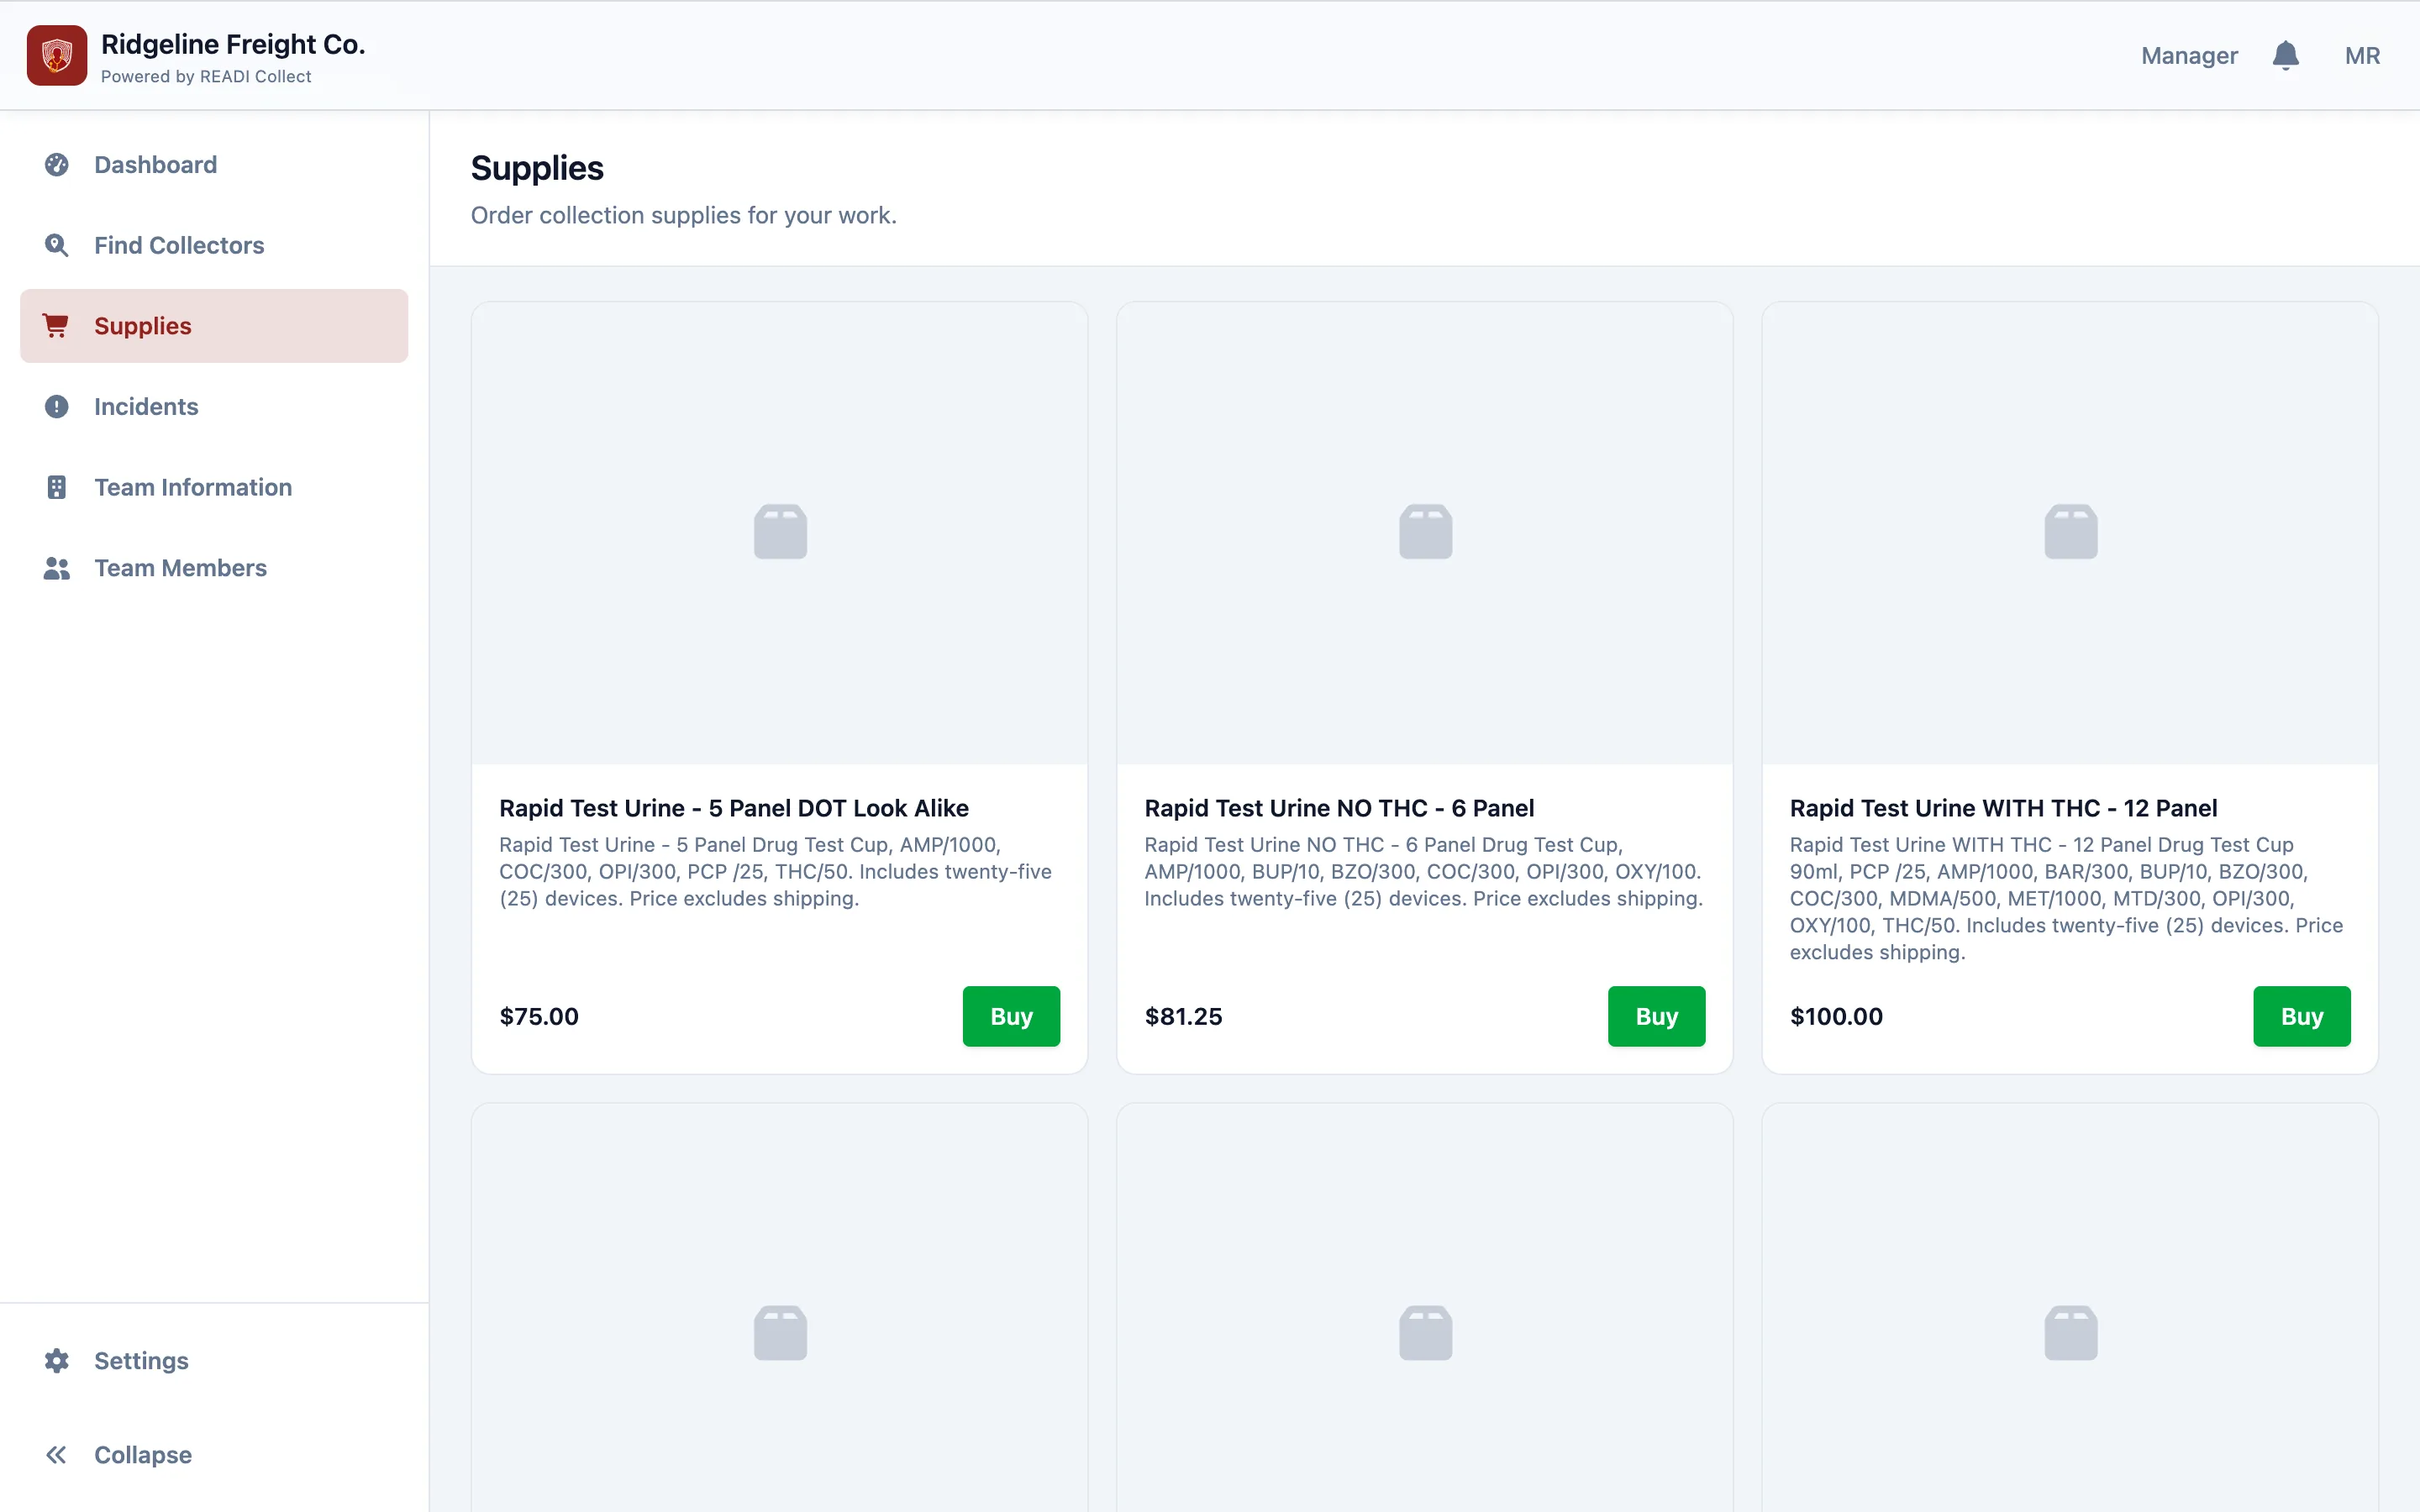Screen dimensions: 2420x1512
Task: Click the Find Collectors magnifier icon
Action: pyautogui.click(x=57, y=246)
